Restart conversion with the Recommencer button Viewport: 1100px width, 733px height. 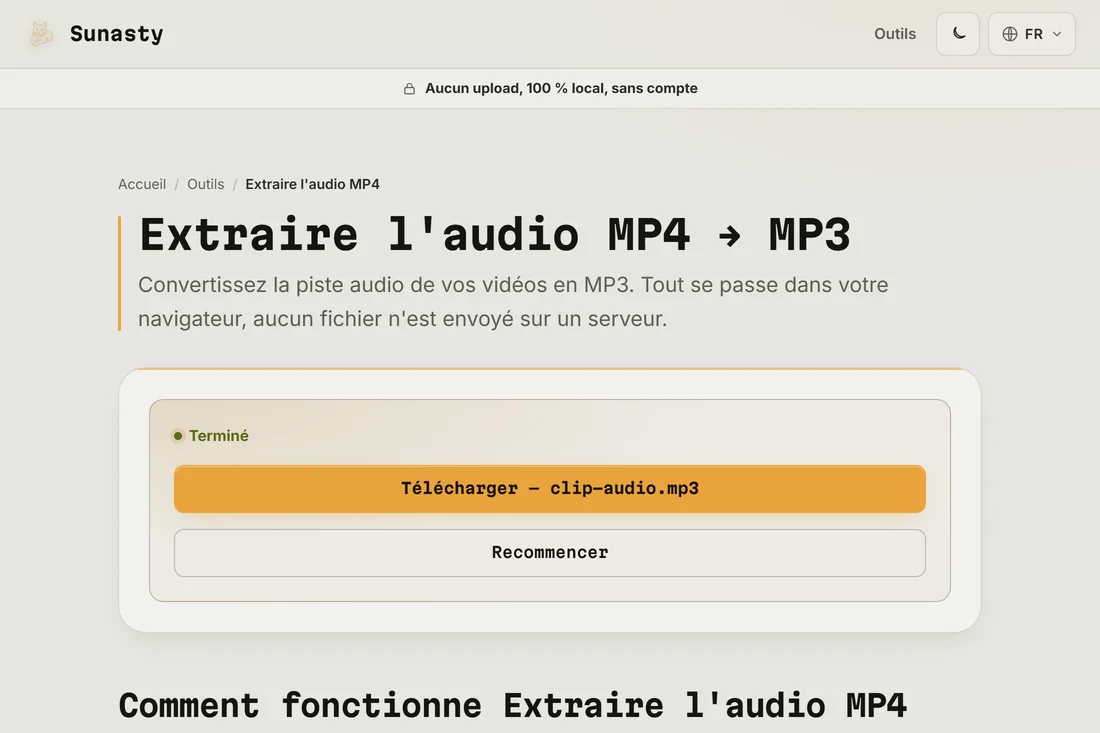[x=549, y=553]
